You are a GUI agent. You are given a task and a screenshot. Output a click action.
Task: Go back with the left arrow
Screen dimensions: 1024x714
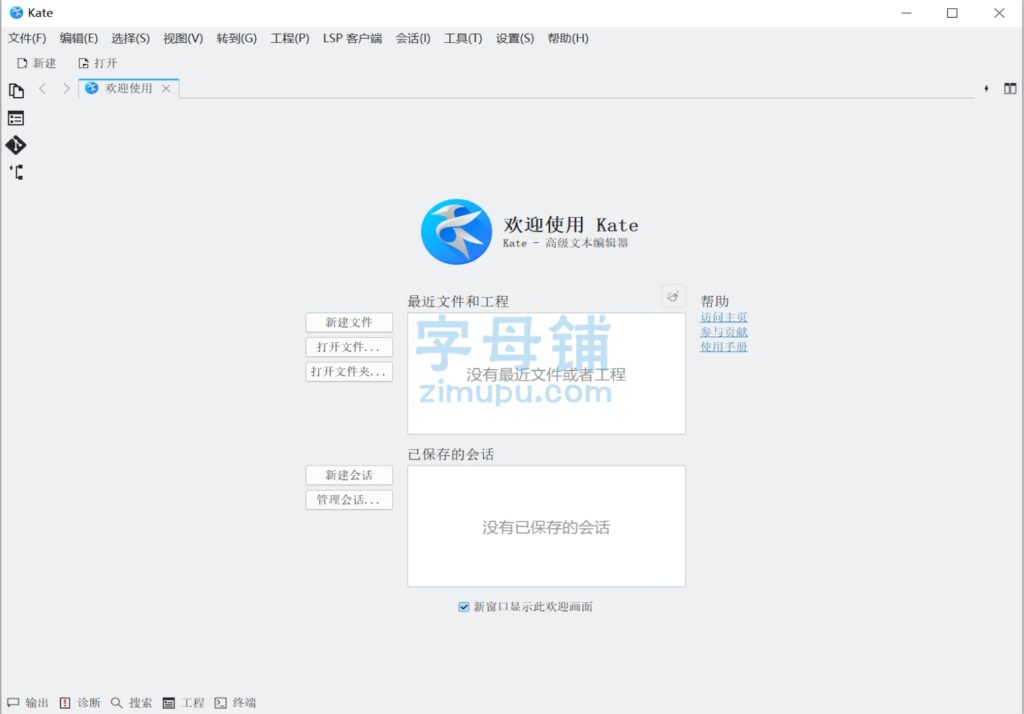tap(42, 88)
